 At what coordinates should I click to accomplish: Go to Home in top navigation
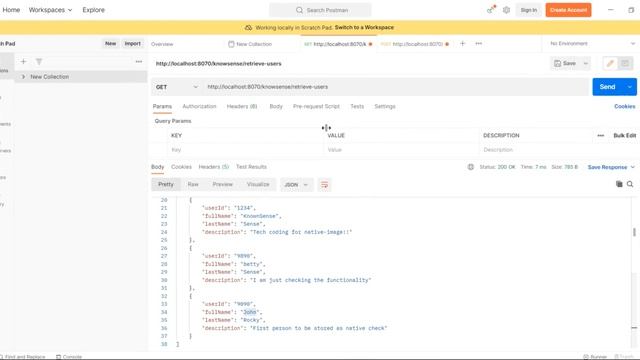tap(11, 10)
